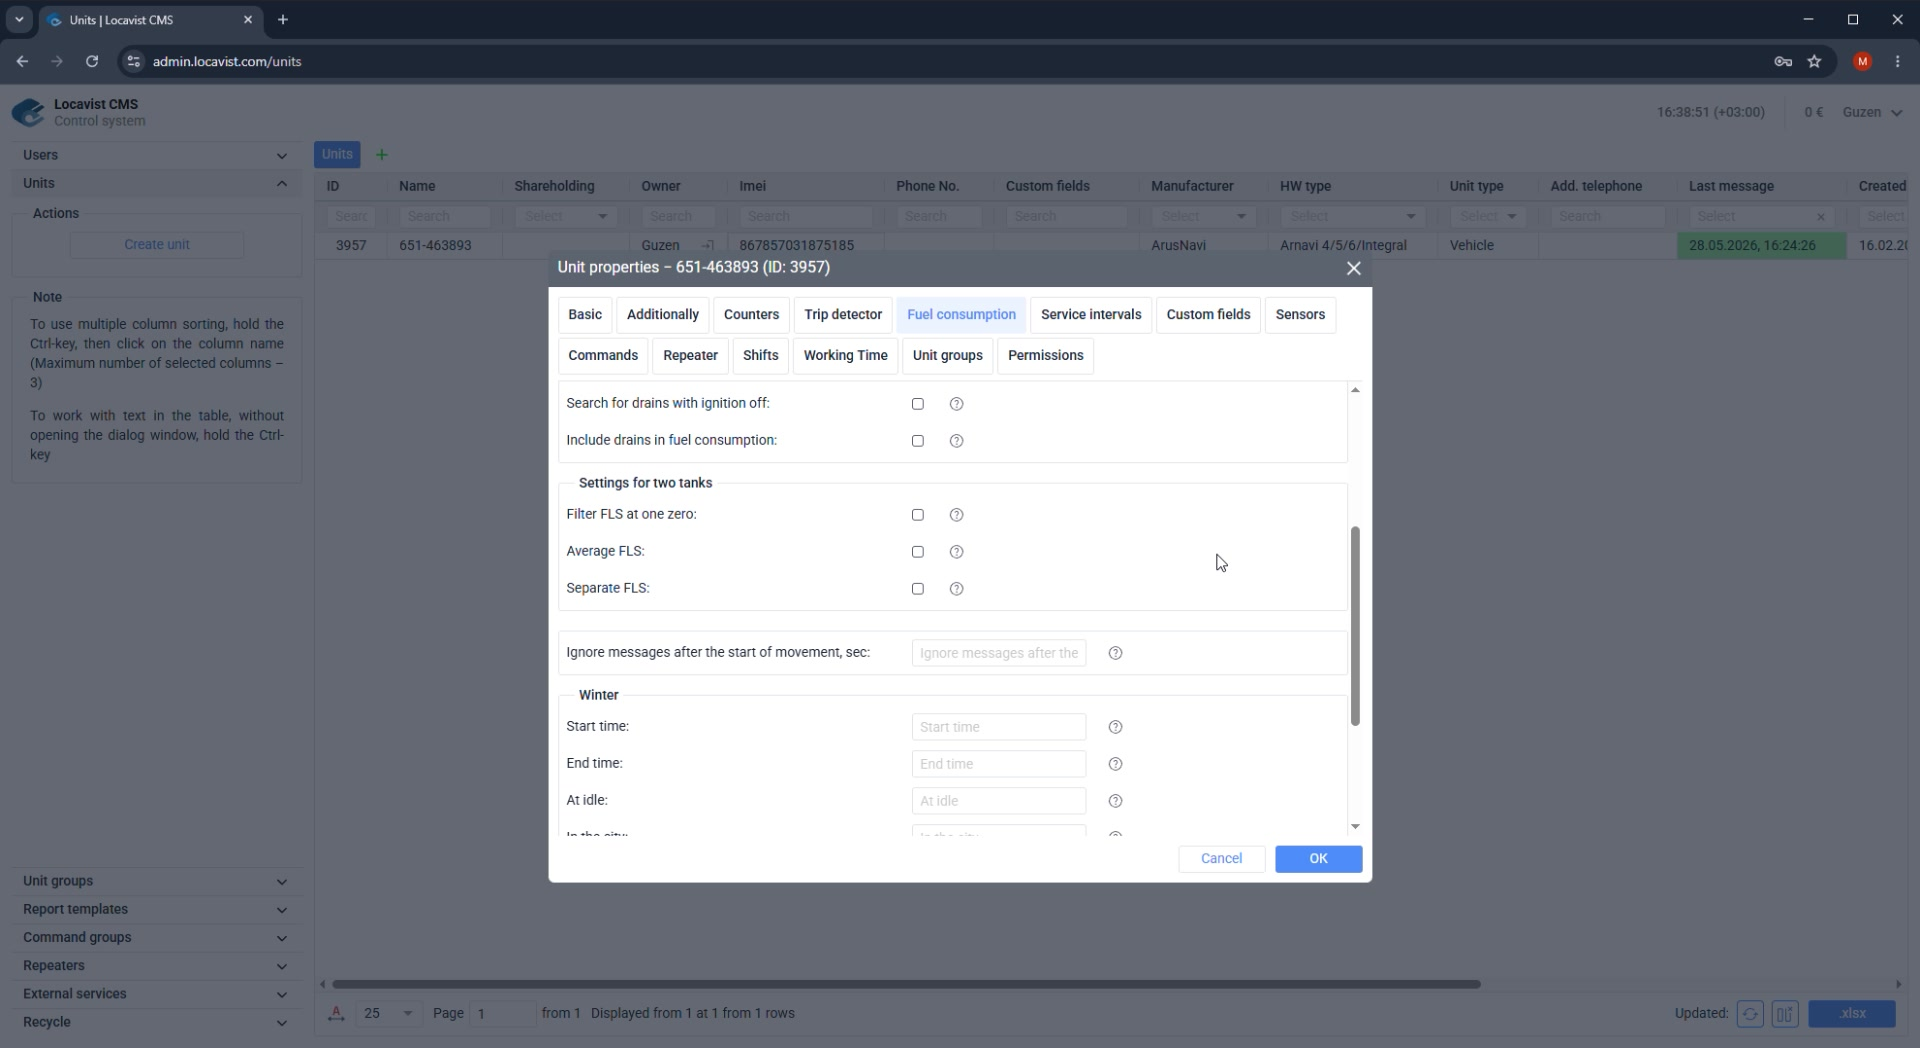Confirm dialog with OK button
The image size is (1920, 1048).
pyautogui.click(x=1318, y=859)
